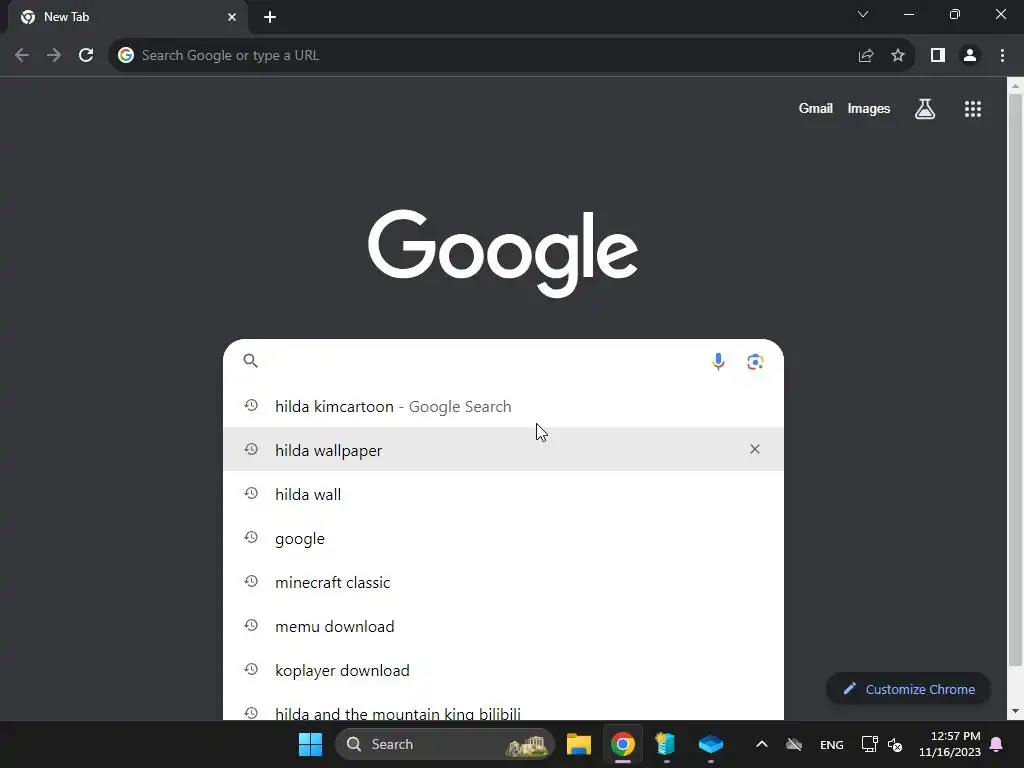Screen dimensions: 1024x768
Task: Click the muted volume tray icon
Action: click(895, 745)
